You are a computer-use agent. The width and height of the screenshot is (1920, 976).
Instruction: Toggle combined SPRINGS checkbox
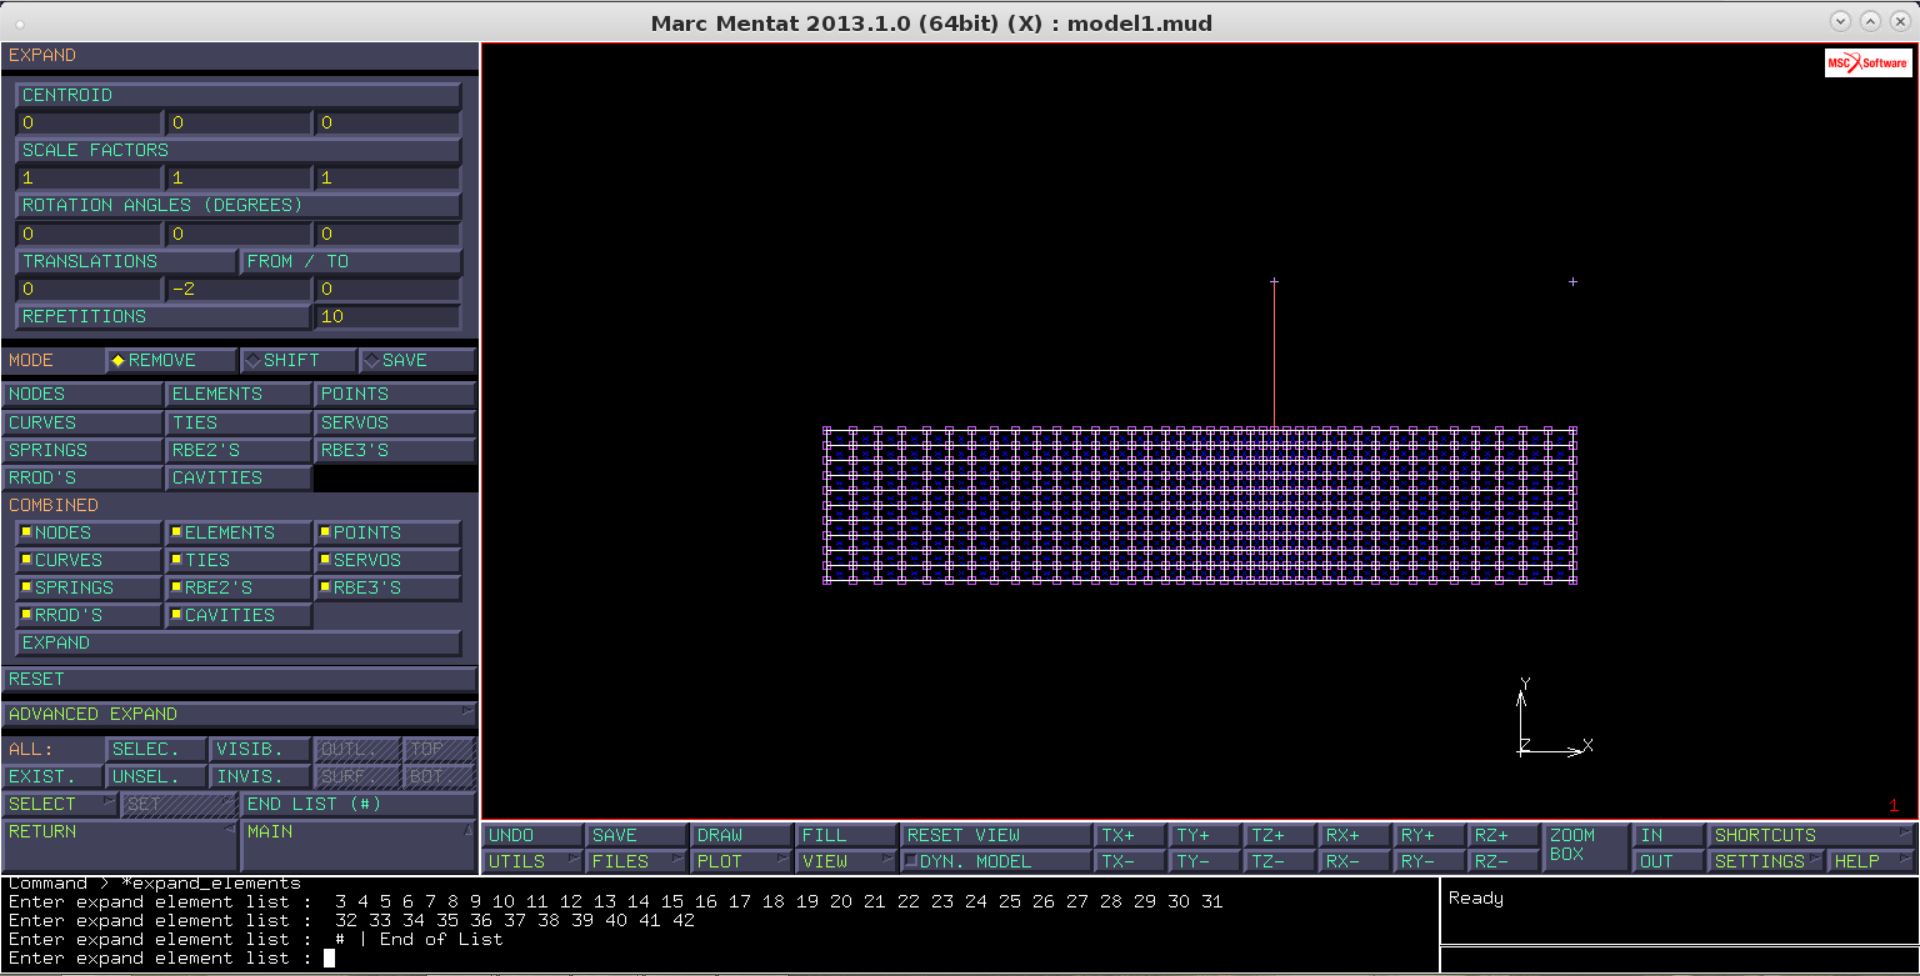point(88,588)
